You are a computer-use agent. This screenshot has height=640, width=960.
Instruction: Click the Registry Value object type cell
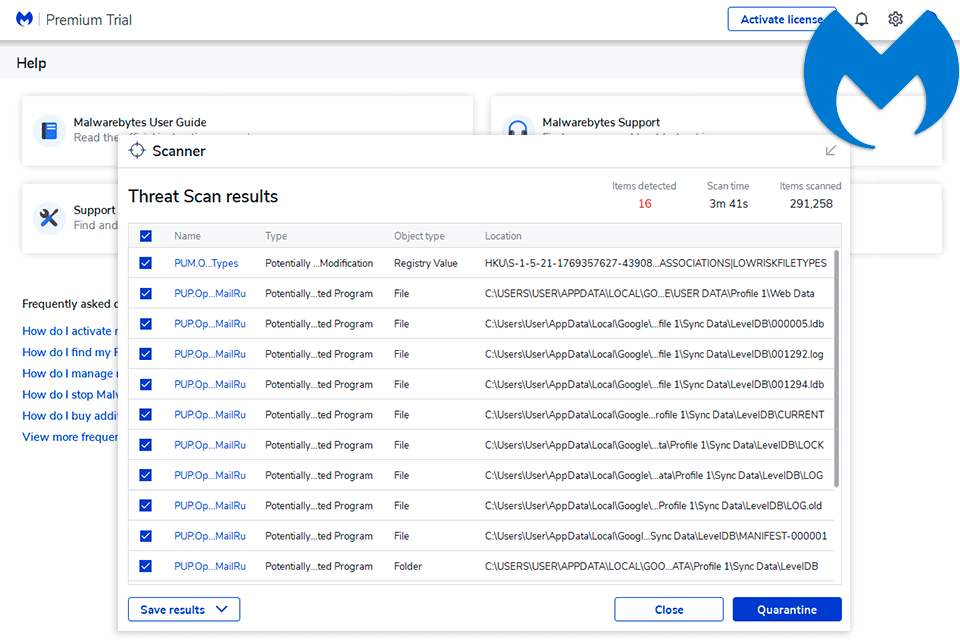pyautogui.click(x=426, y=263)
